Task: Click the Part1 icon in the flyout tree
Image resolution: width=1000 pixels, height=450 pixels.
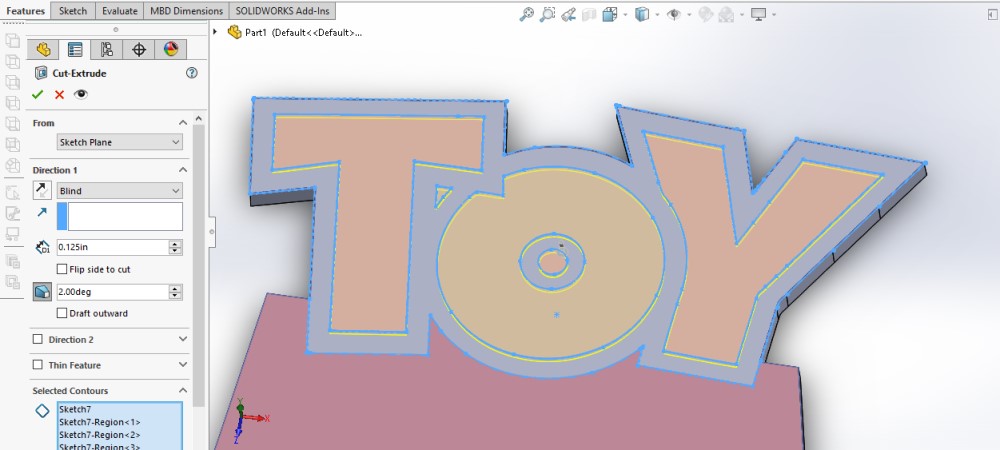Action: (234, 33)
